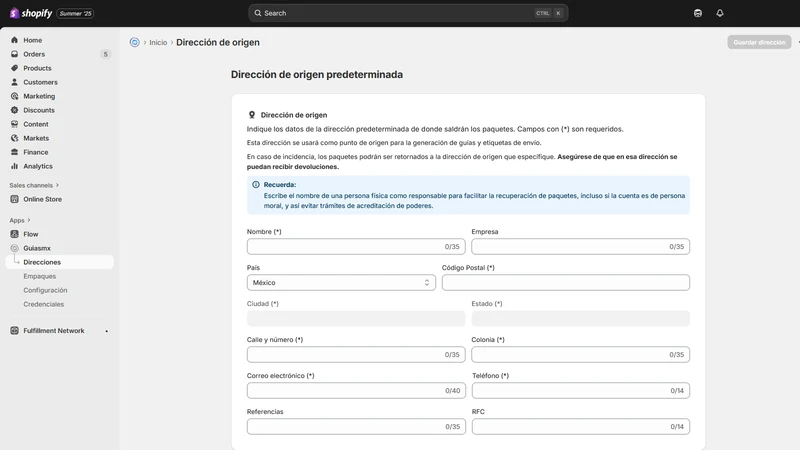Open Empaques under Guiasmx
The width and height of the screenshot is (800, 450).
[39, 276]
